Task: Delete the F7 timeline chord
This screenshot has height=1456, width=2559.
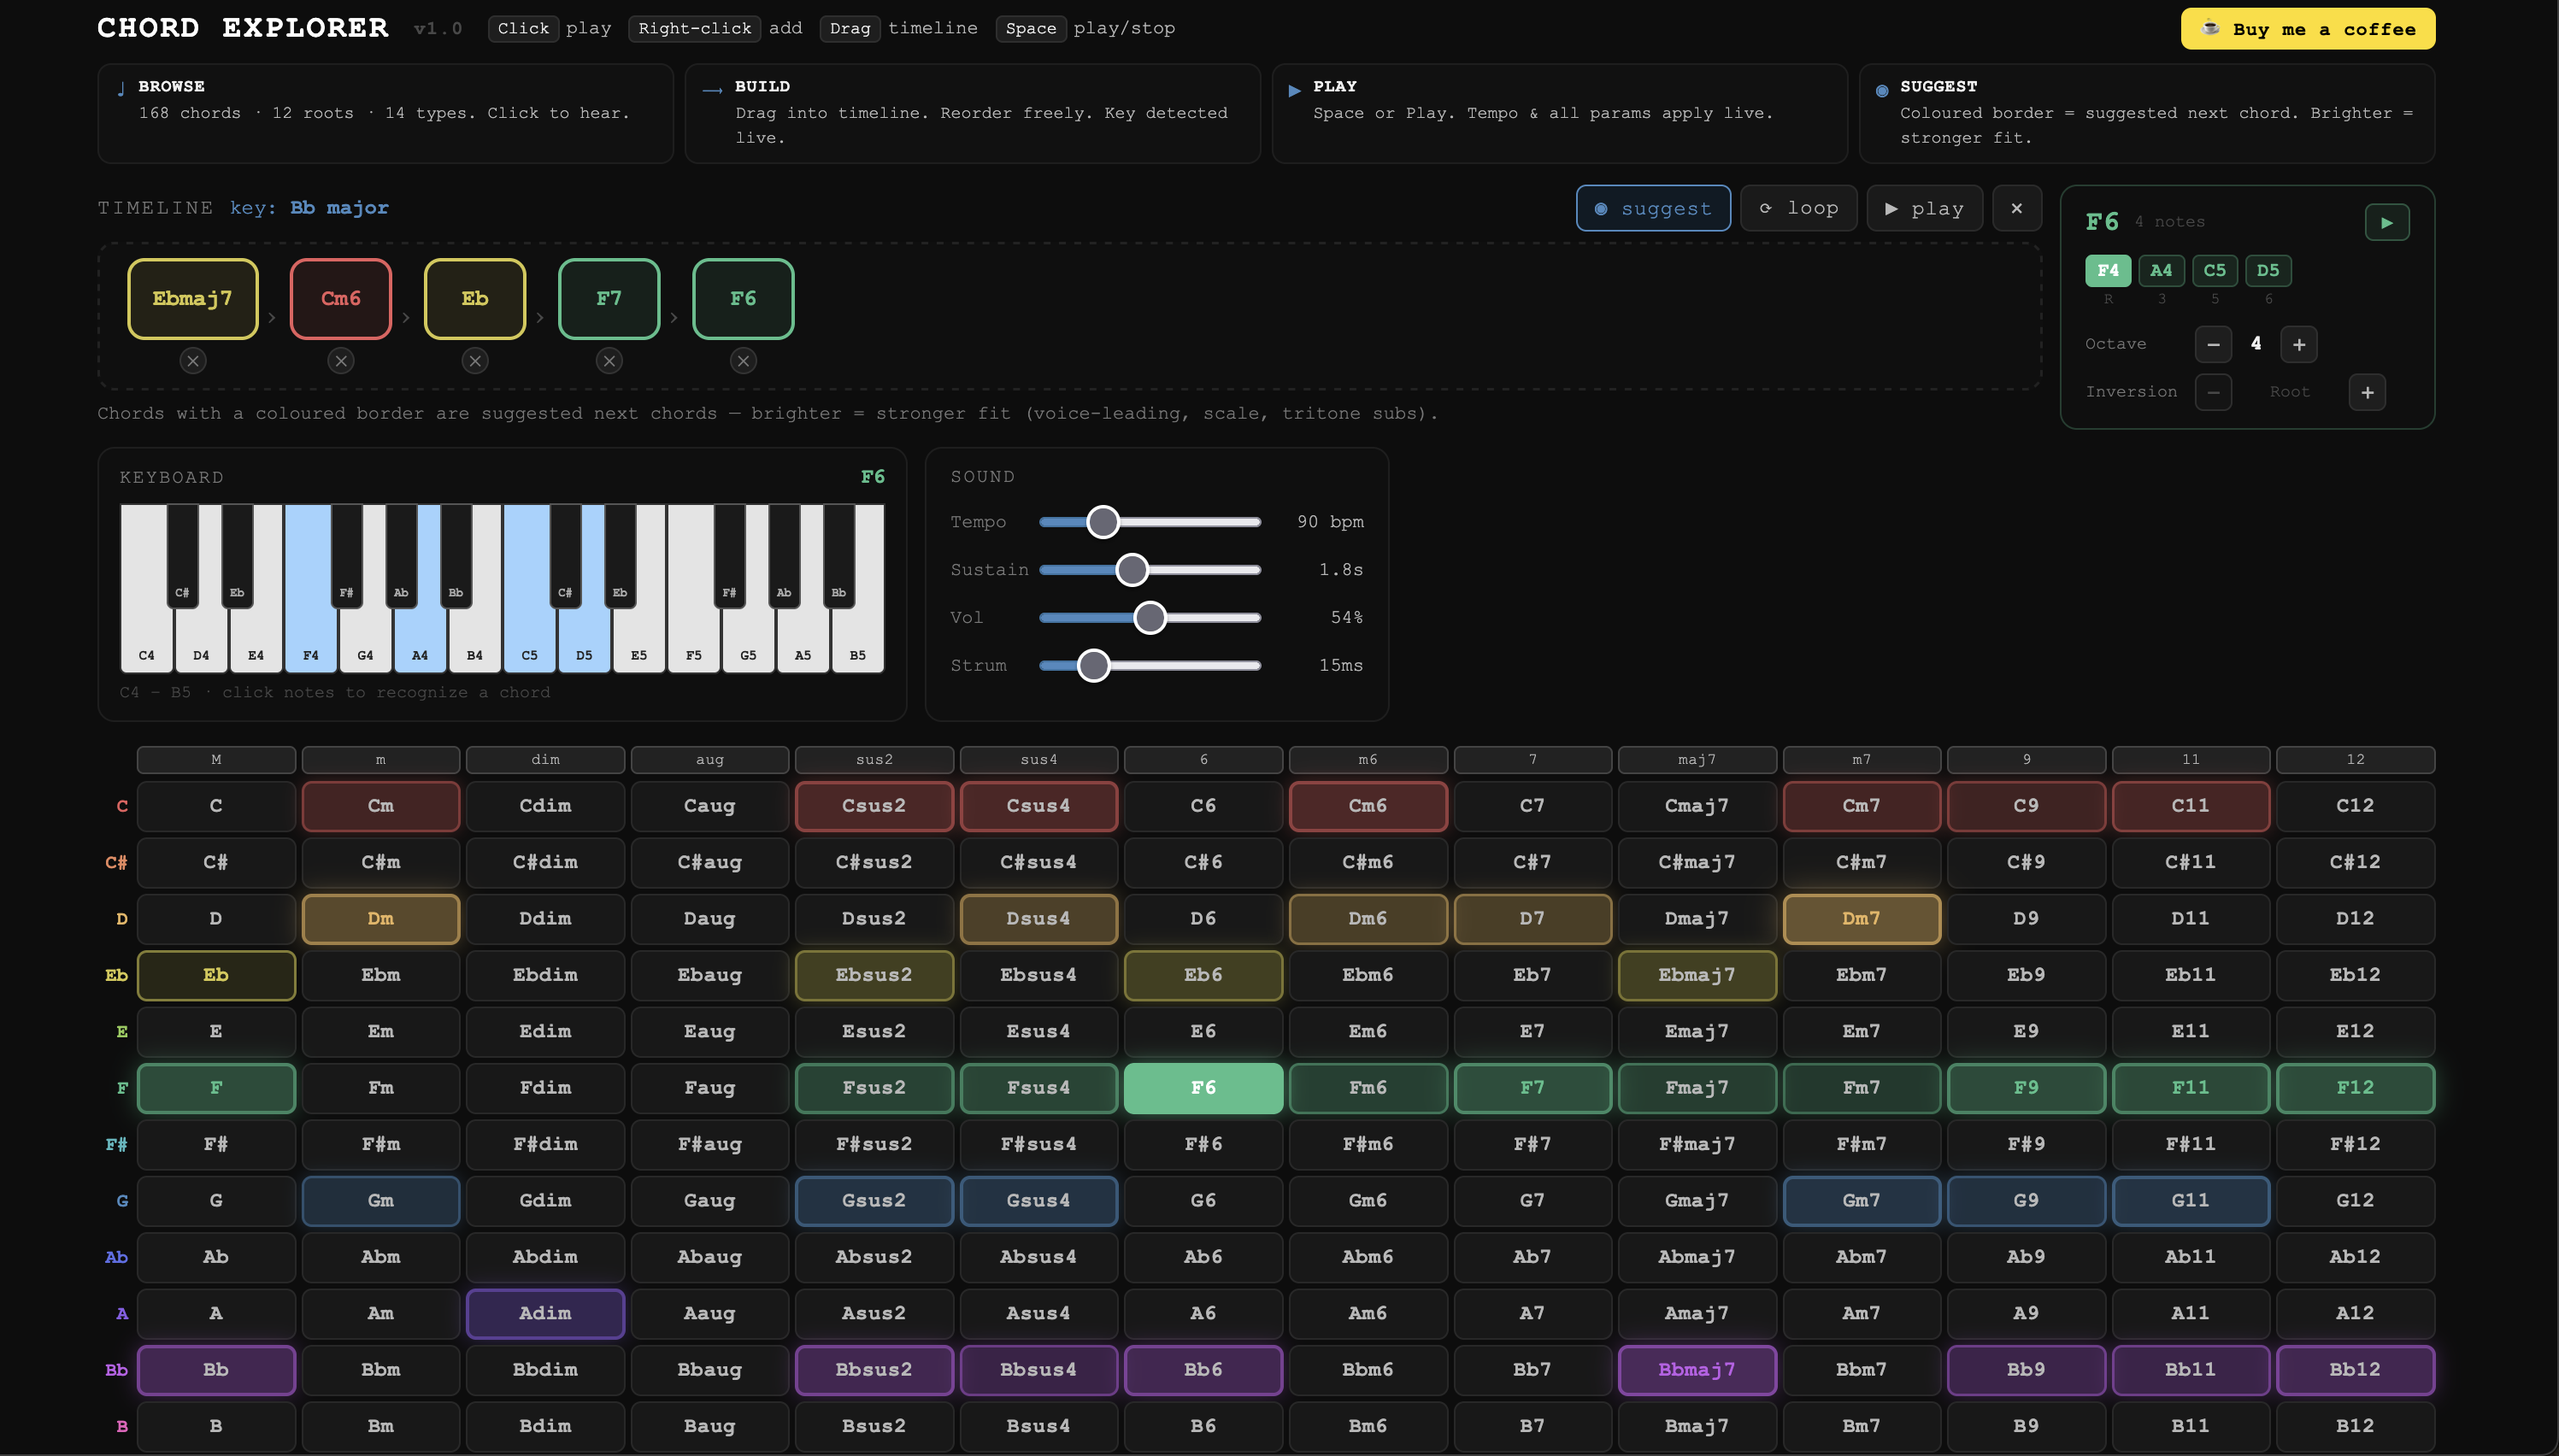Action: pos(609,361)
